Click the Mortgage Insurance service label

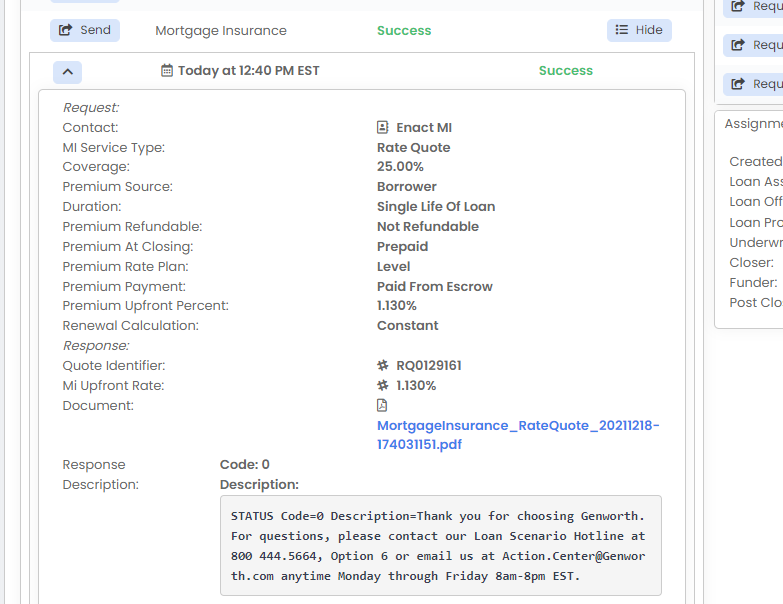coord(221,30)
